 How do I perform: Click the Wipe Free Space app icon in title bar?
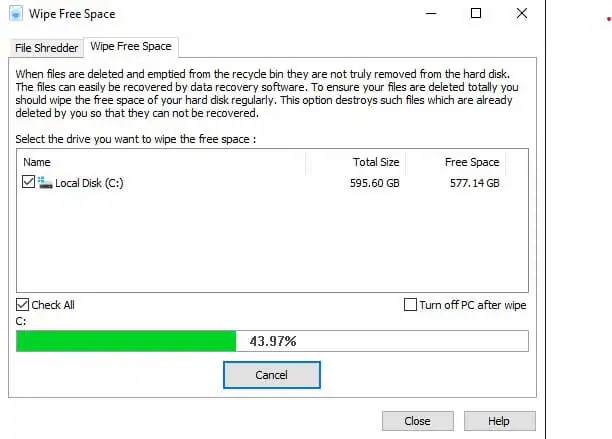(x=16, y=14)
